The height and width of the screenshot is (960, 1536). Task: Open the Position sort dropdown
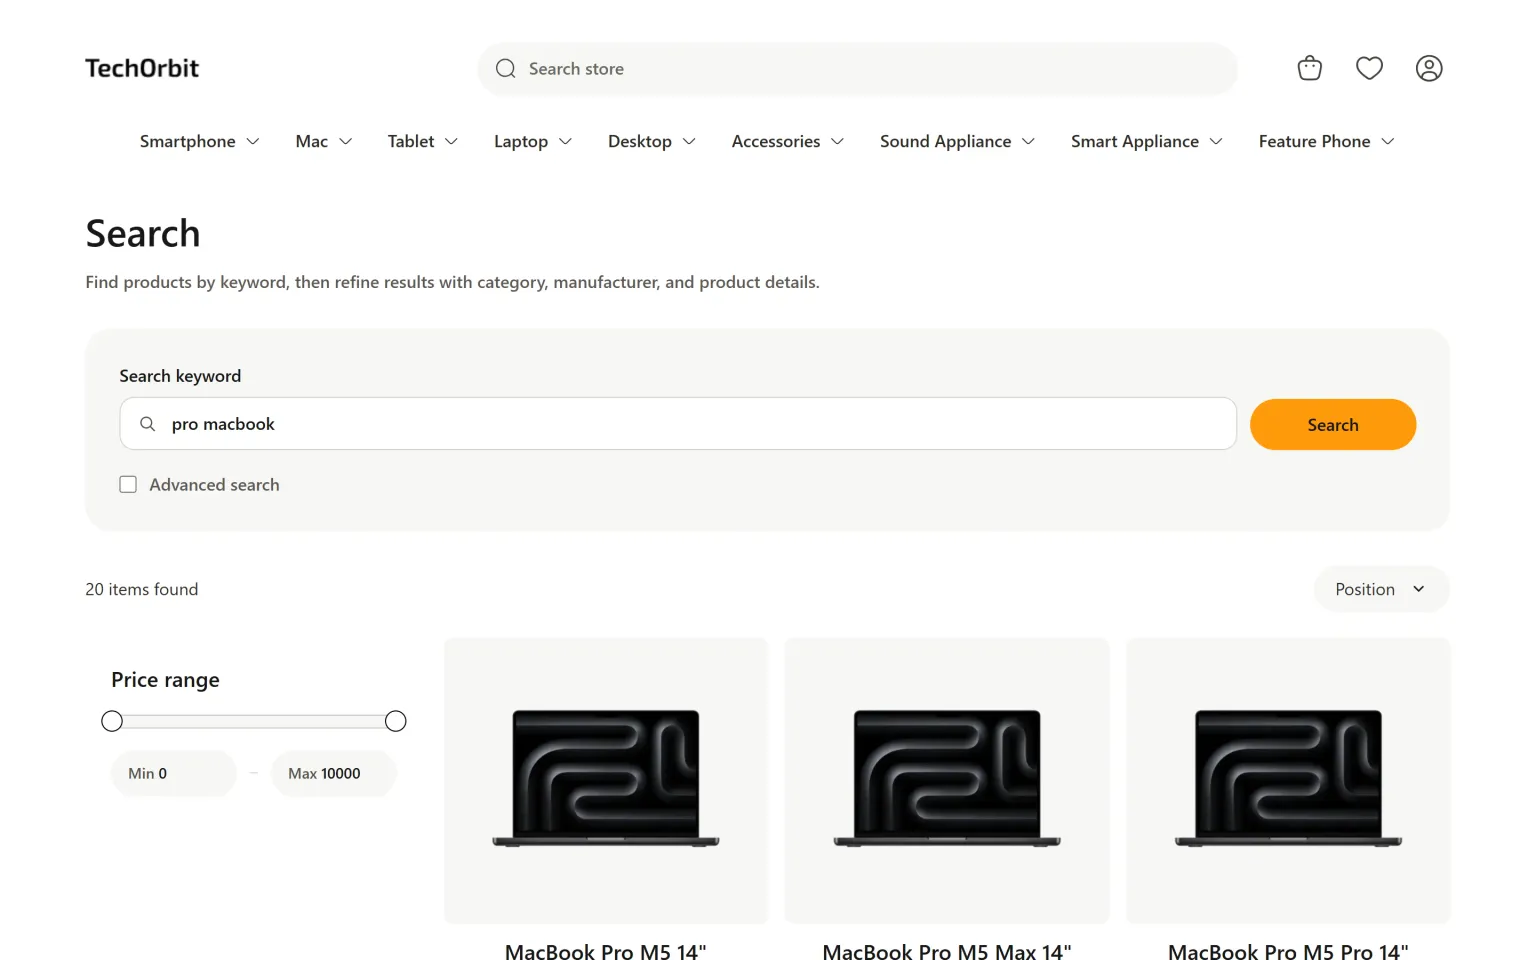point(1381,589)
